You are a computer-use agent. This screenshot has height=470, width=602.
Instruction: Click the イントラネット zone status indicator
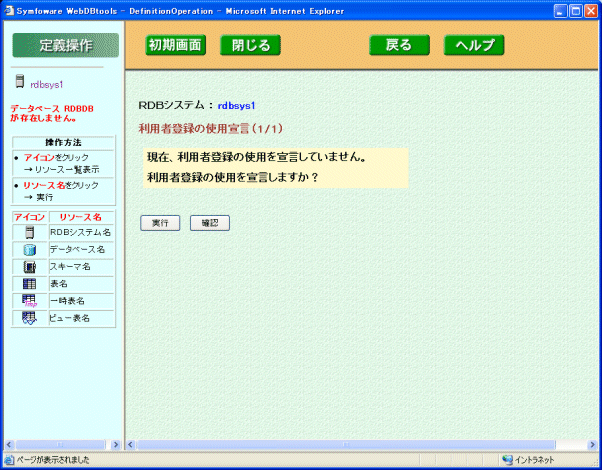[542, 460]
